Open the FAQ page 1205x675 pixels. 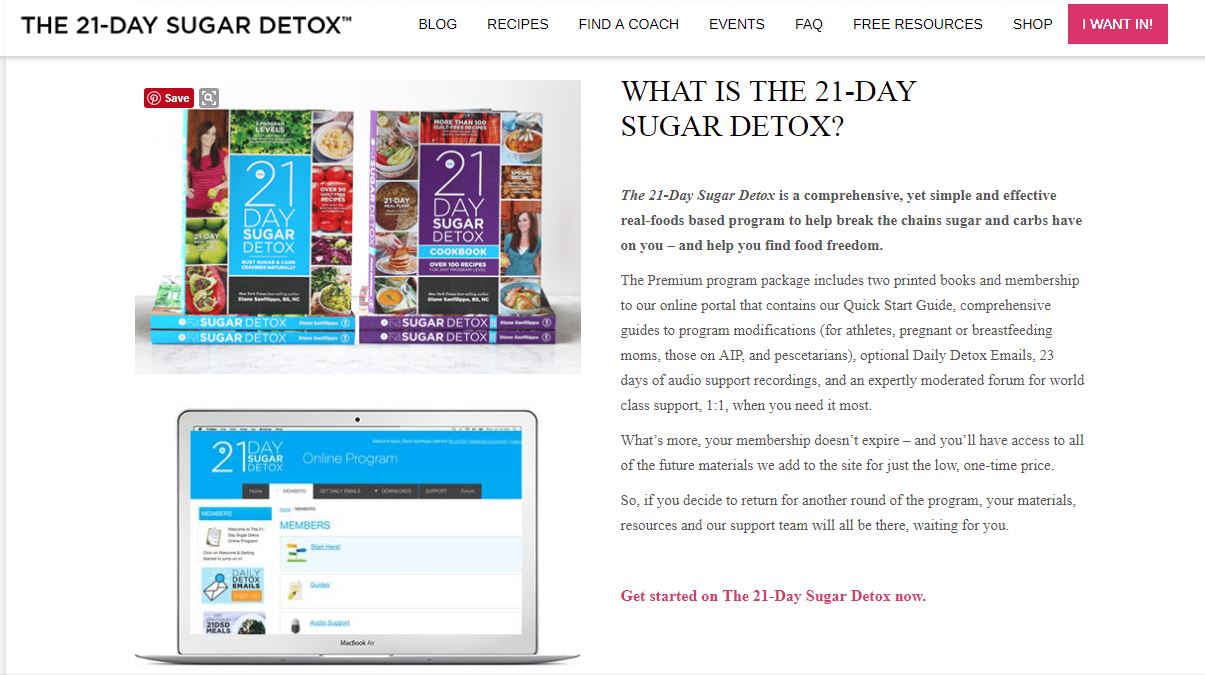pos(809,24)
